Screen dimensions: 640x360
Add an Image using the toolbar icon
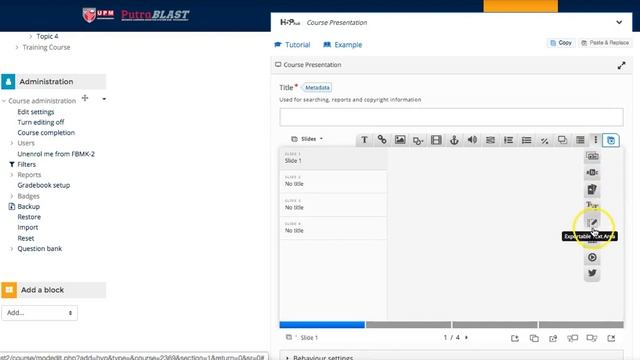coord(400,140)
